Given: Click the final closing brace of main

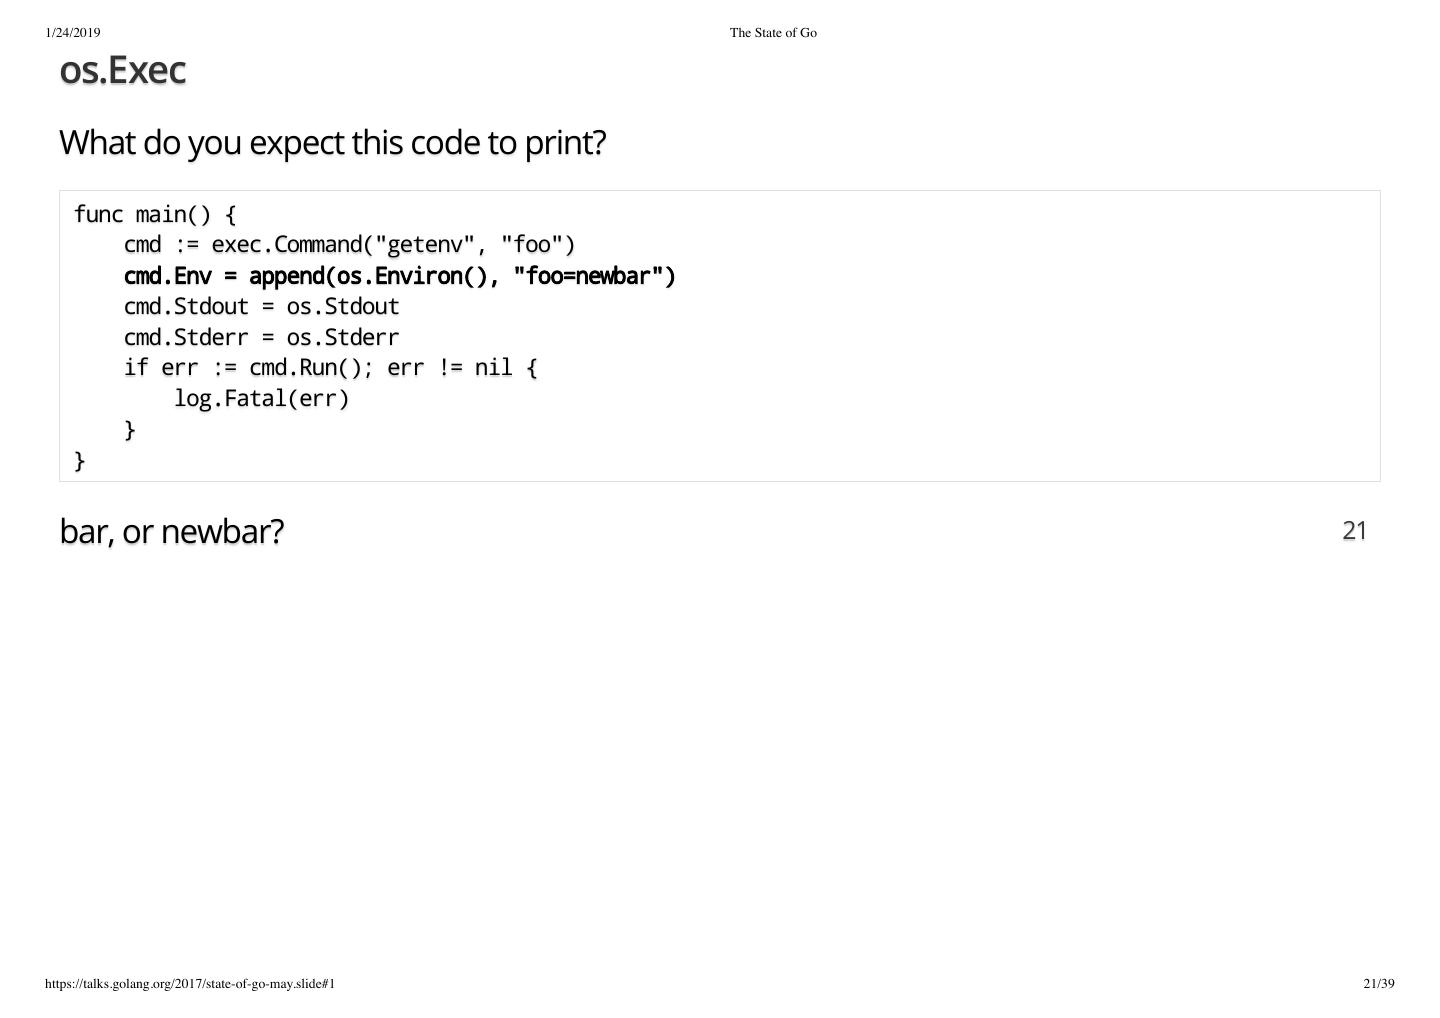Looking at the screenshot, I should click(80, 461).
